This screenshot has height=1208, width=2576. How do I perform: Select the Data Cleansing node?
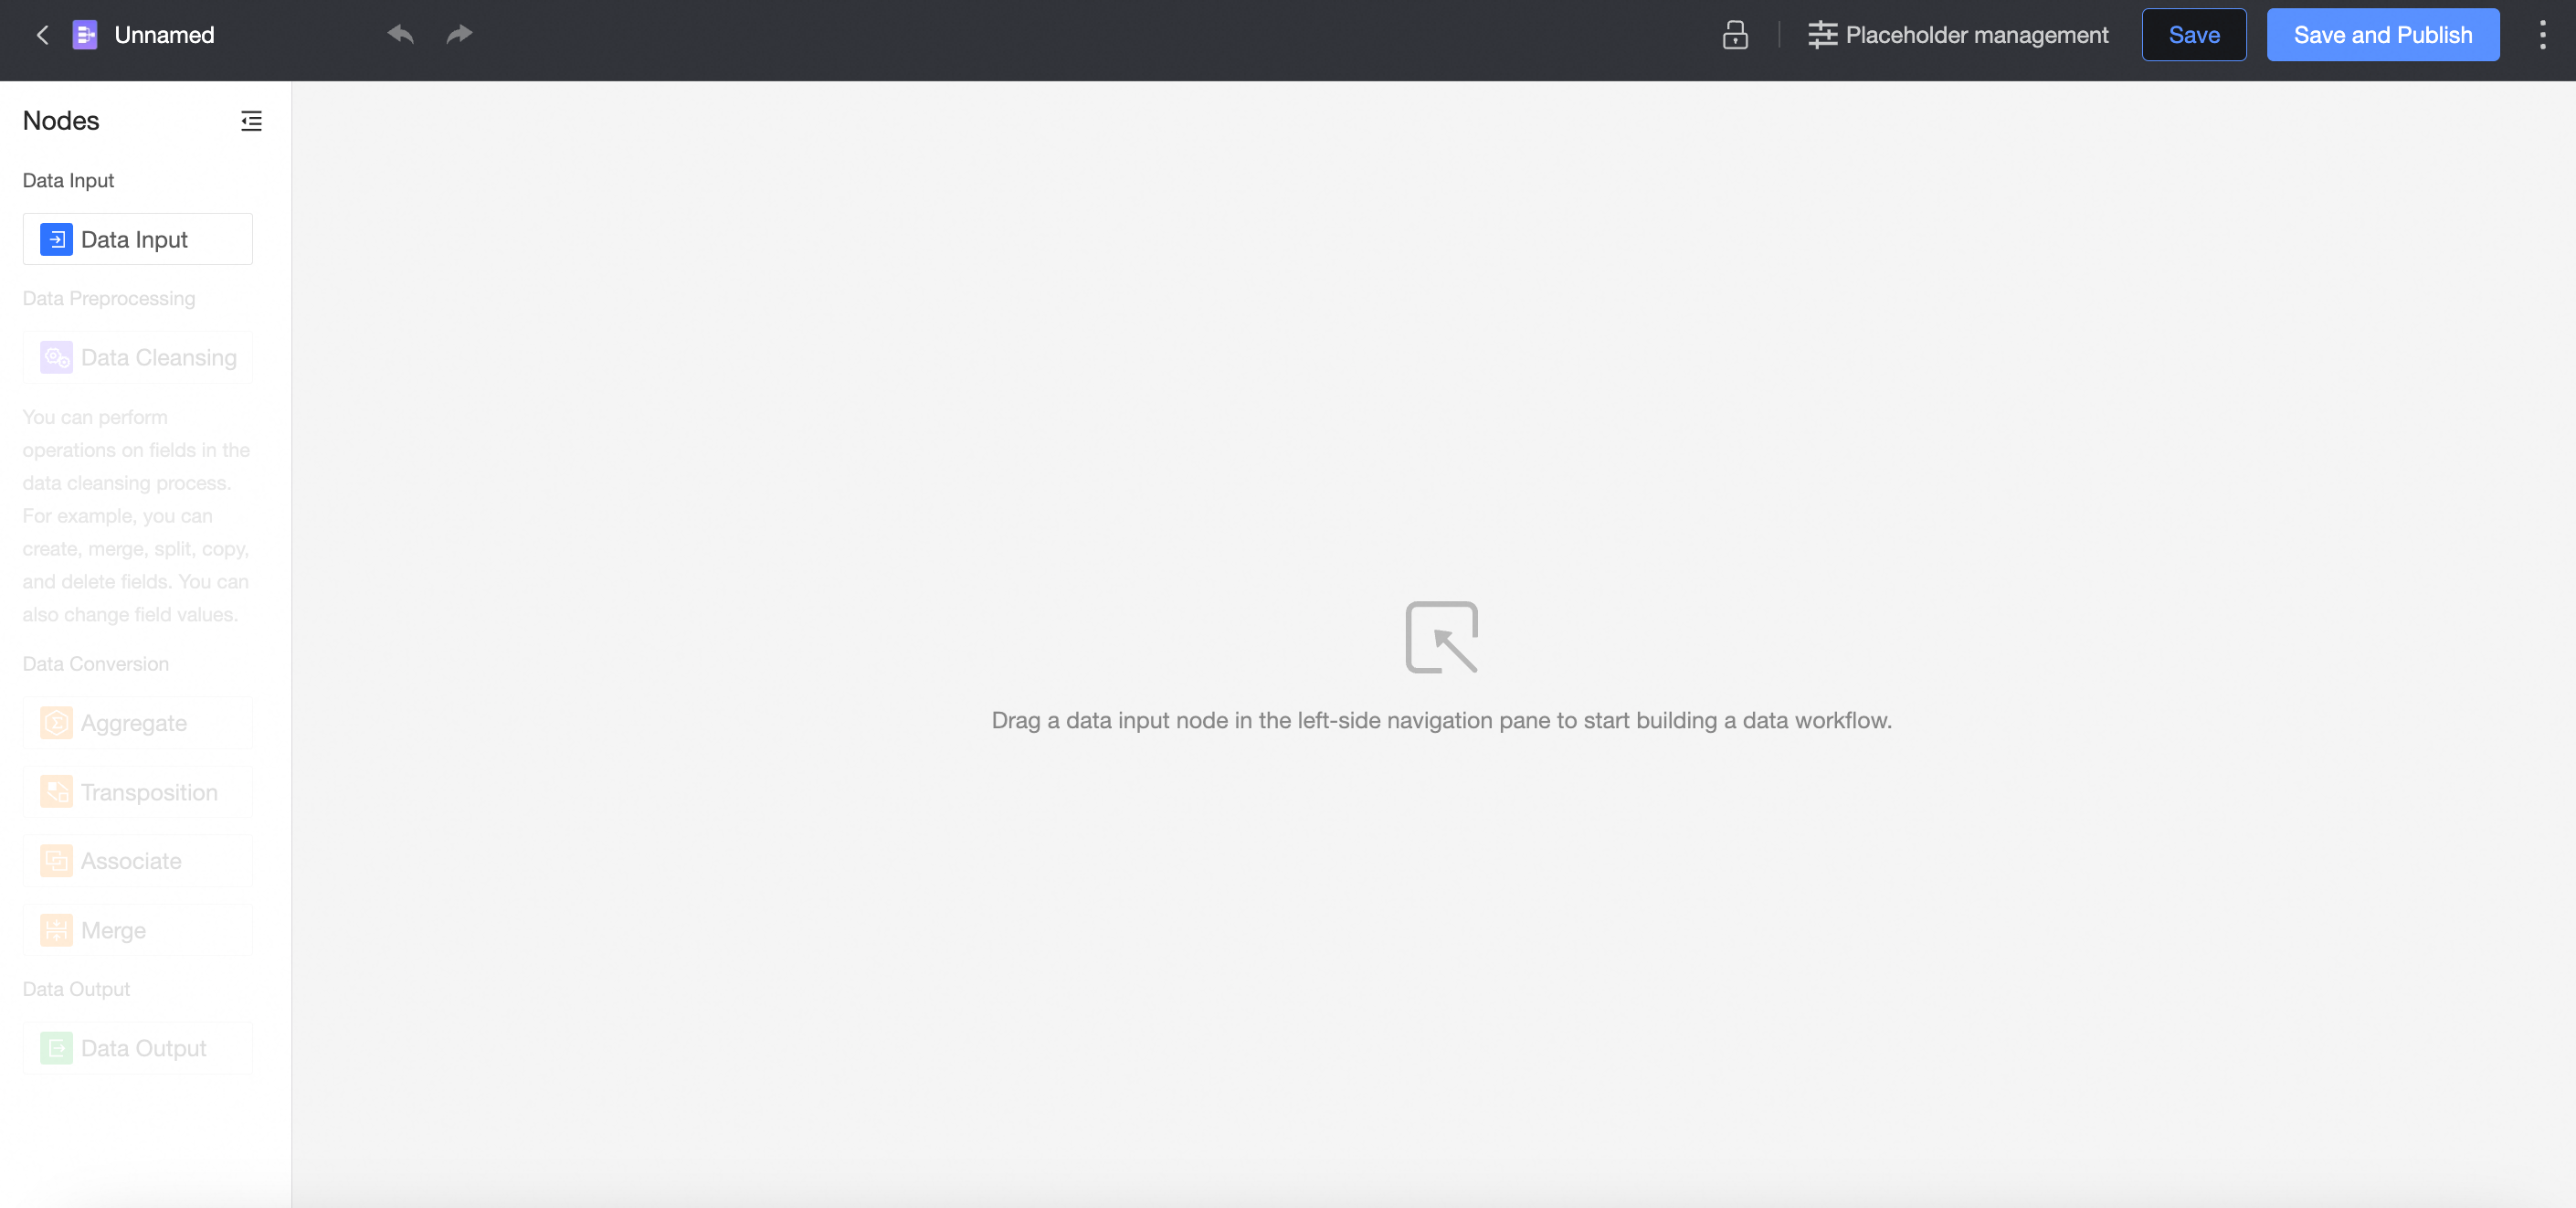pos(138,357)
